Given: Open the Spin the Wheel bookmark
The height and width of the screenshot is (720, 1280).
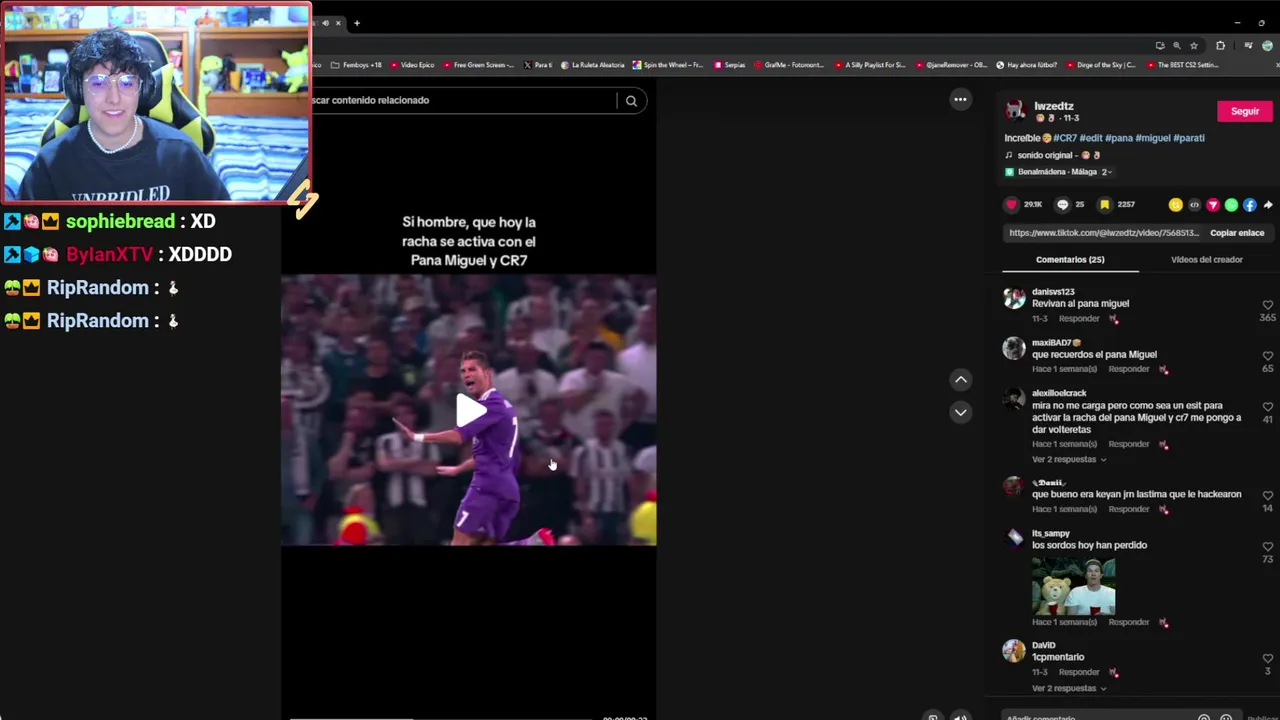Looking at the screenshot, I should pos(668,65).
